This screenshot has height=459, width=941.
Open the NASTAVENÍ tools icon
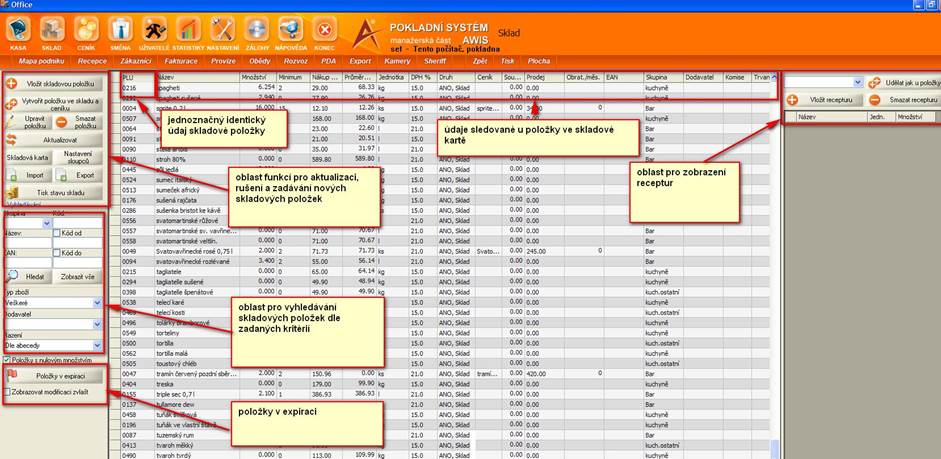223,30
